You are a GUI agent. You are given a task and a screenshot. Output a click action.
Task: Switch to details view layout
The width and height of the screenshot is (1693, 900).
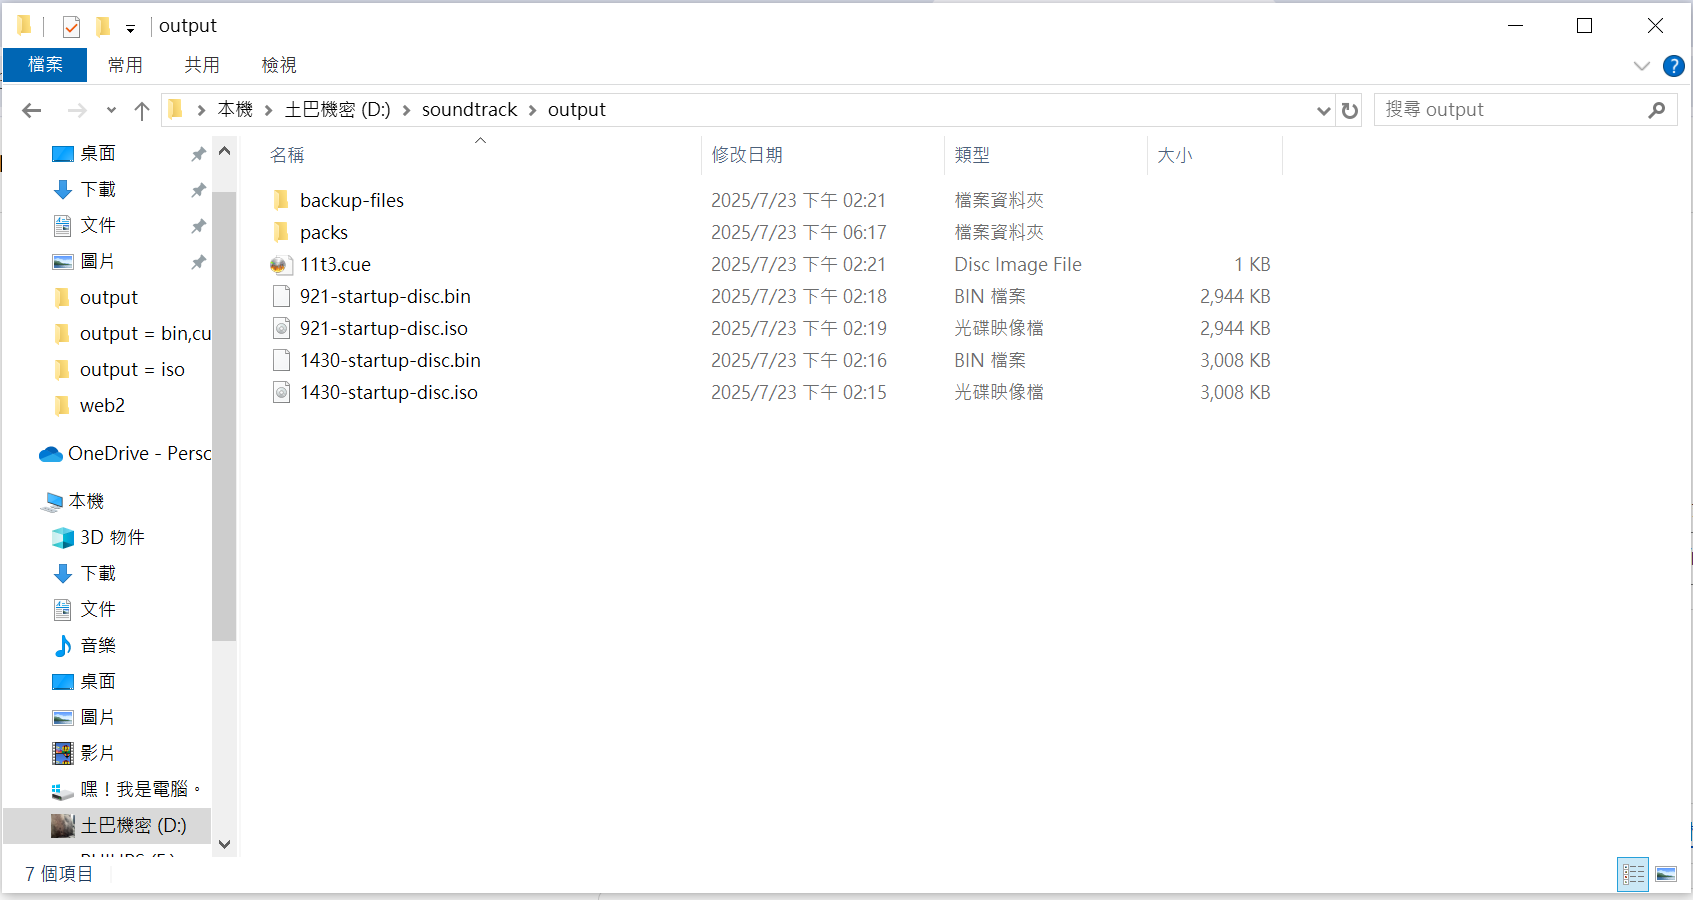click(1633, 874)
